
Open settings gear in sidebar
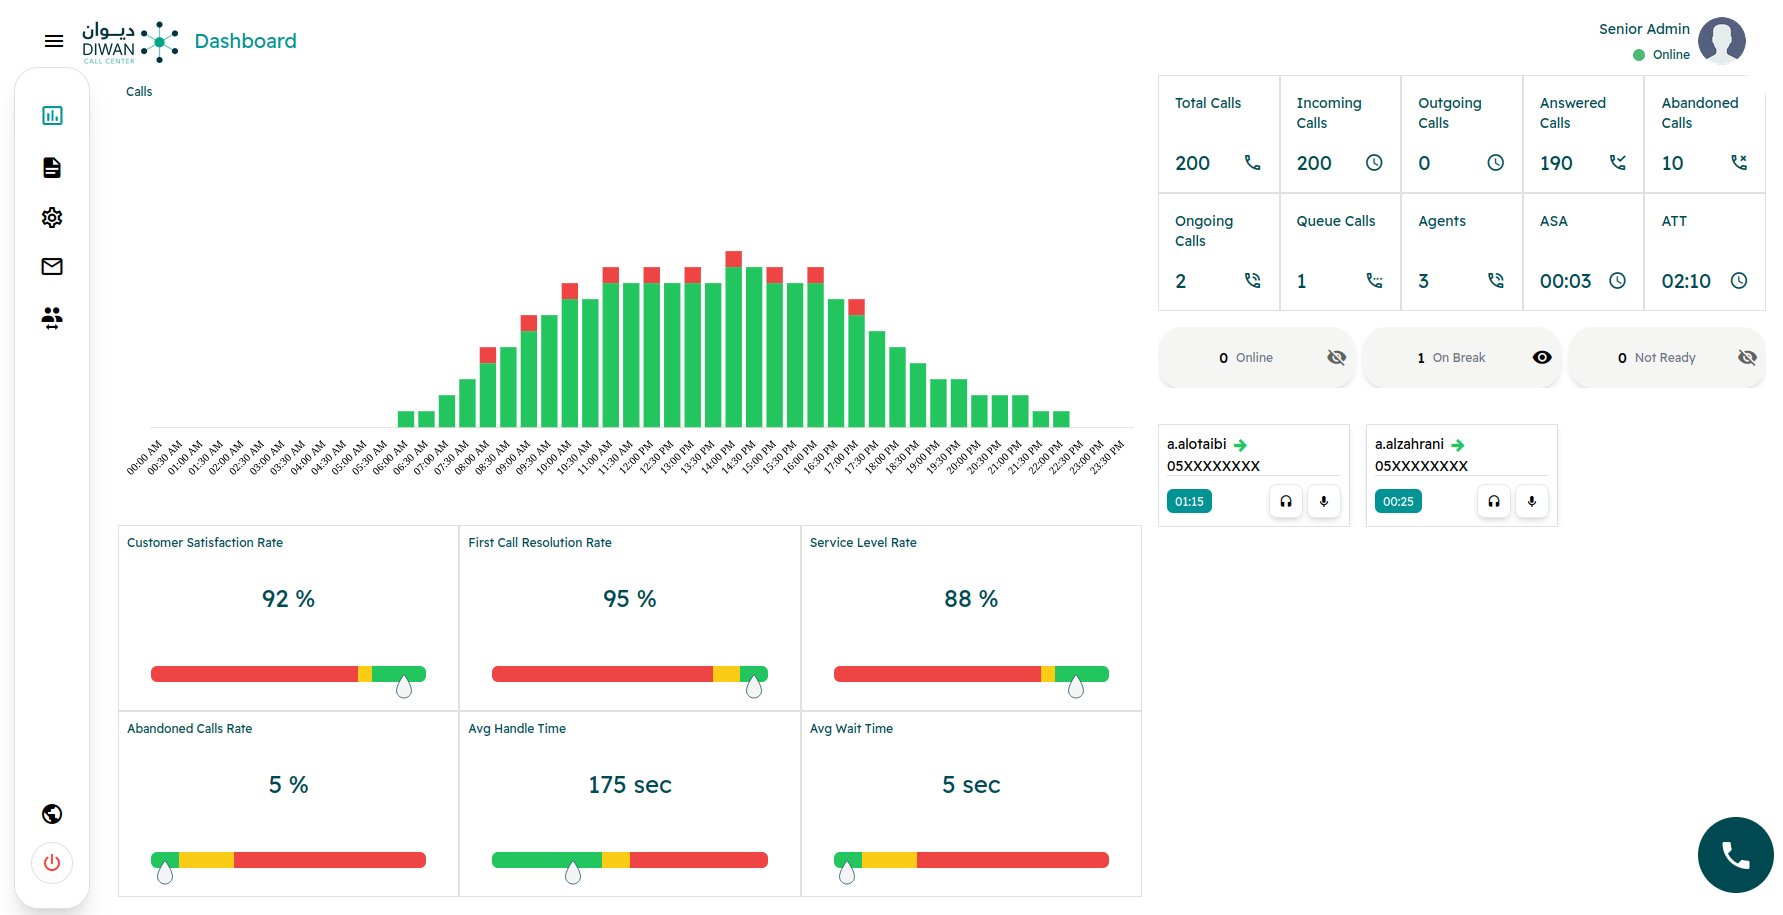coord(52,217)
